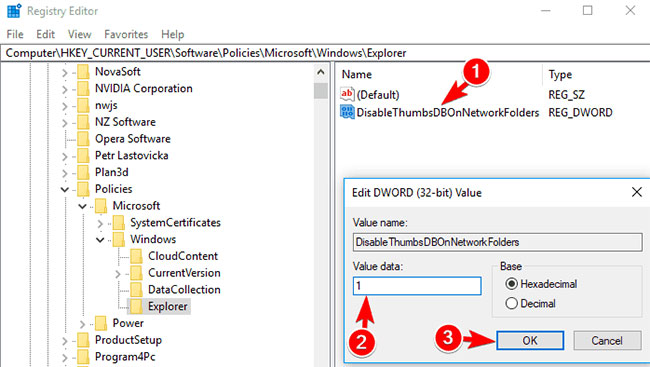650x367 pixels.
Task: Select the DisableThumbsDBOnNetworkFolders value name
Action: (448, 112)
